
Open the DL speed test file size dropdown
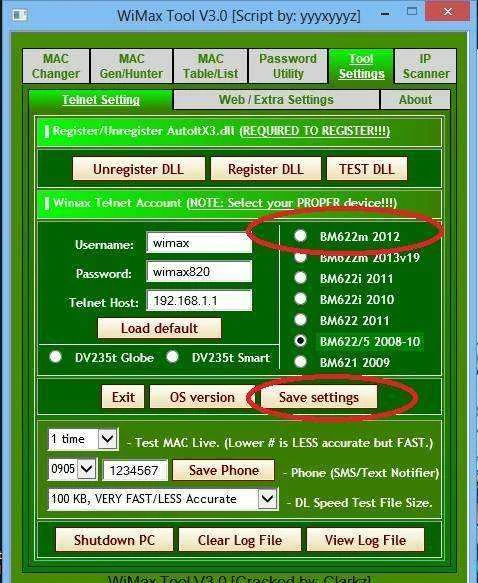point(268,499)
